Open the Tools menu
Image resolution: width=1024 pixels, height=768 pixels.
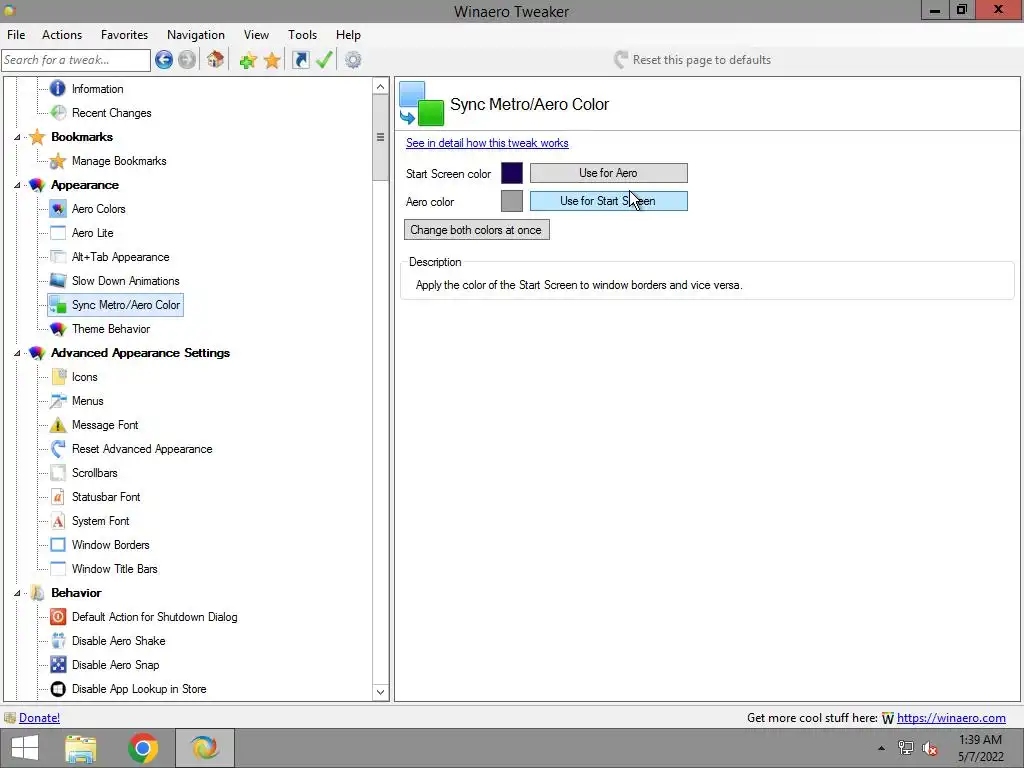302,35
